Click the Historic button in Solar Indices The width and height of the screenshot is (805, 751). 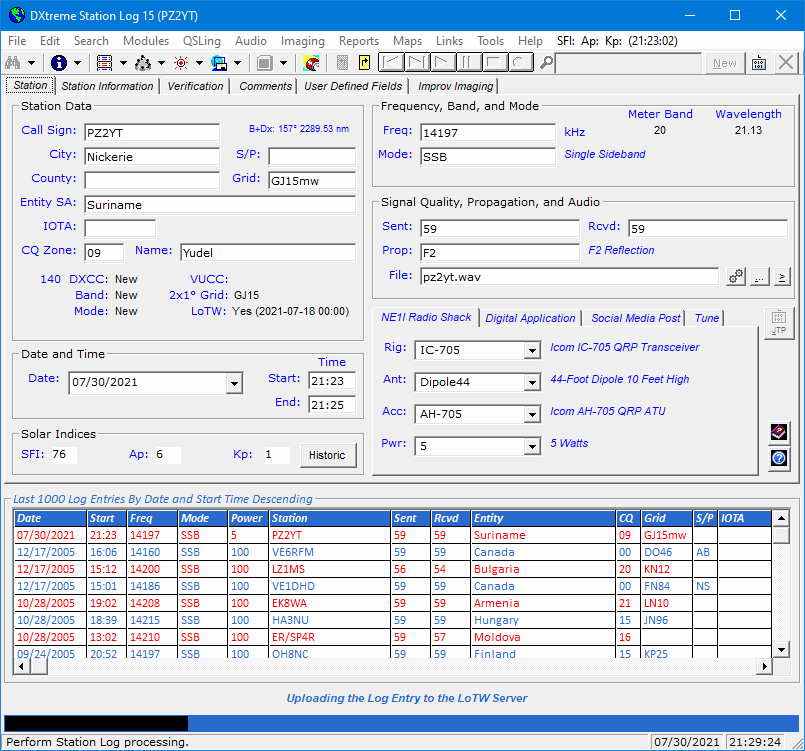(328, 454)
